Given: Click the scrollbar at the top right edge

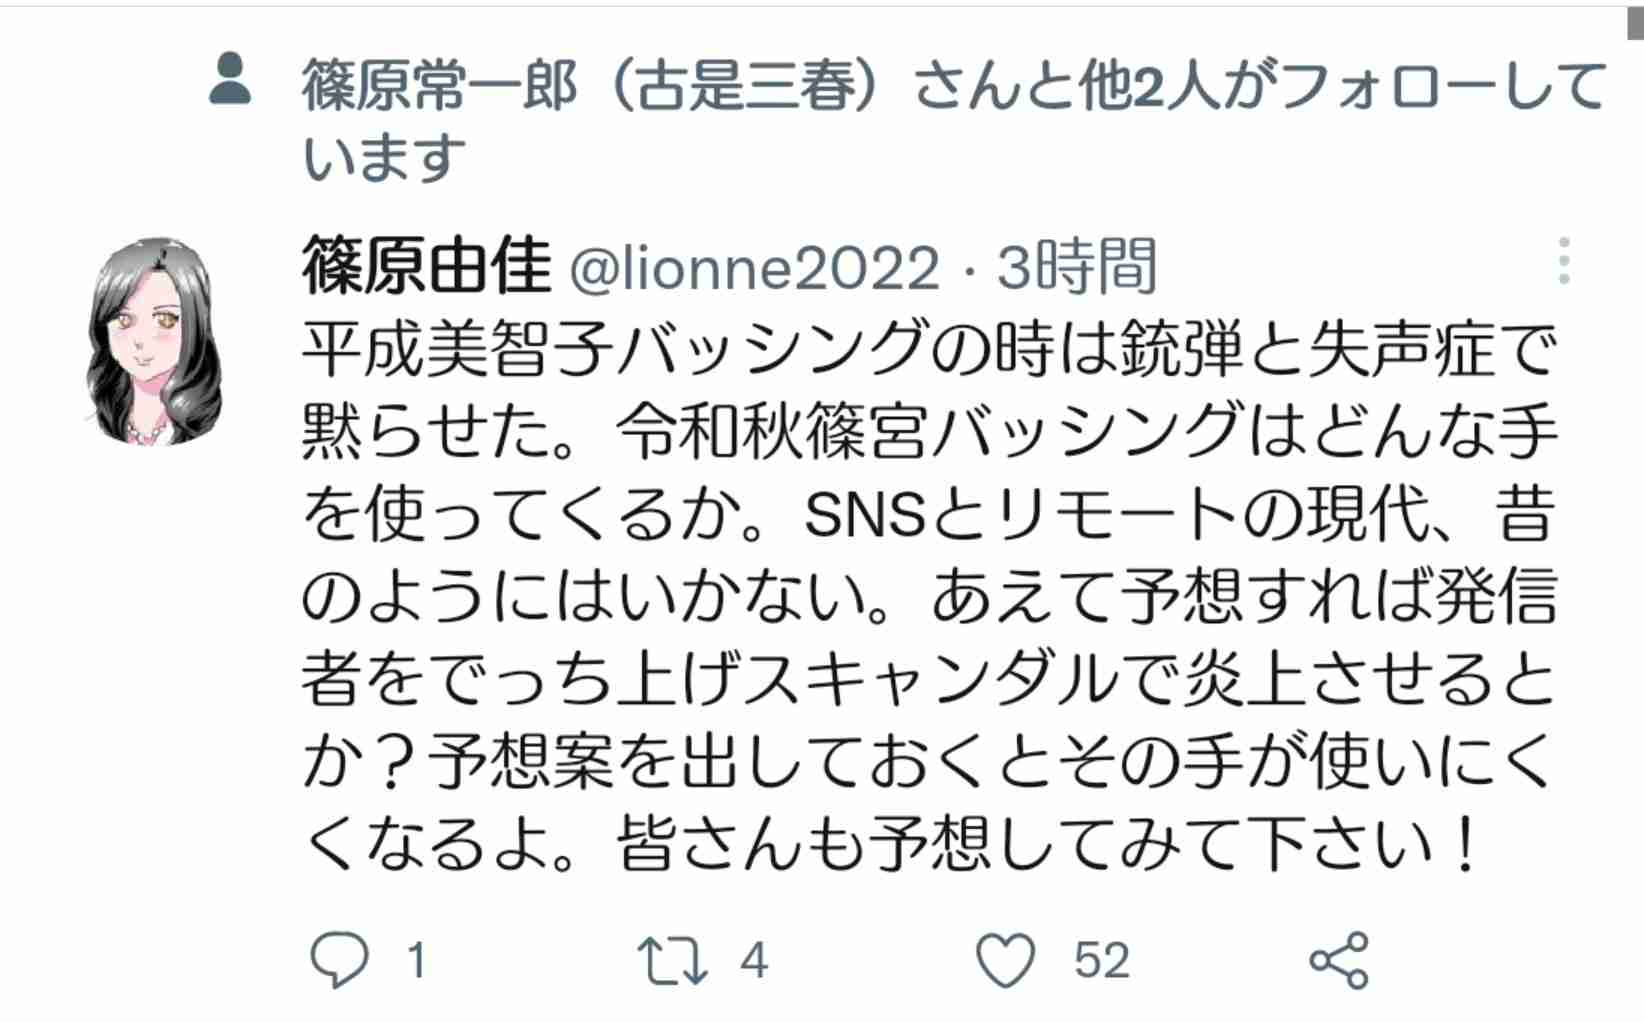Looking at the screenshot, I should [1635, 24].
